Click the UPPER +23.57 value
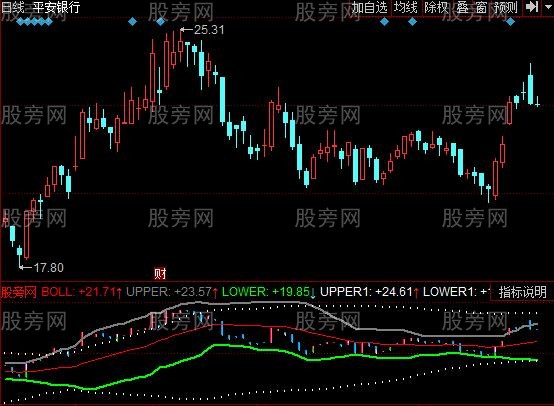The width and height of the screenshot is (554, 406). (172, 292)
